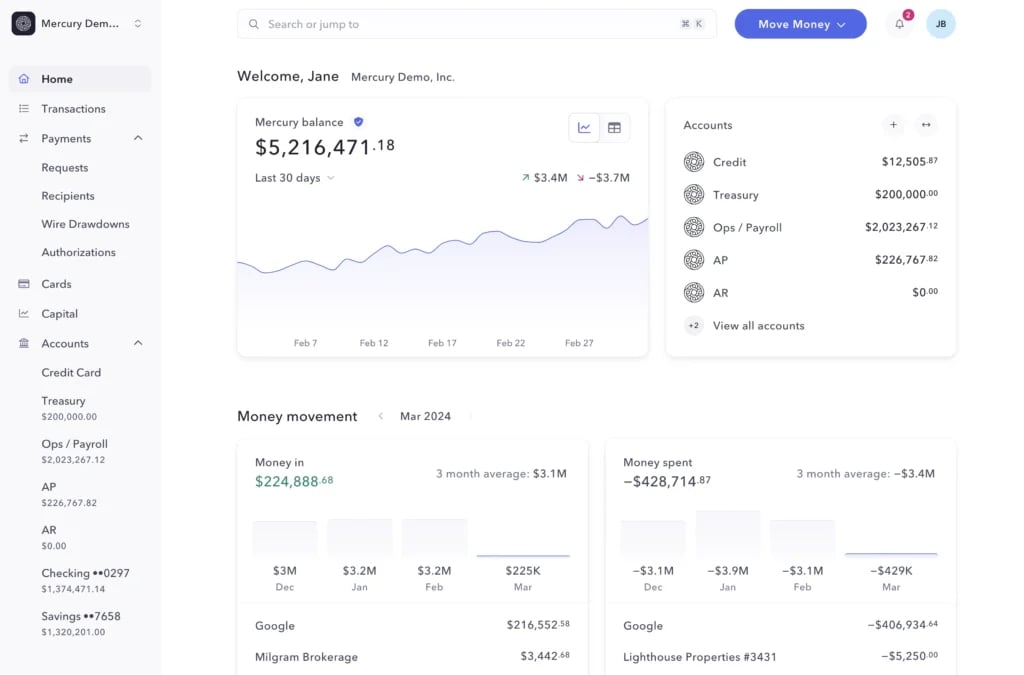The image size is (1024, 675).
Task: Collapse the Payments sidebar section
Action: (x=138, y=138)
